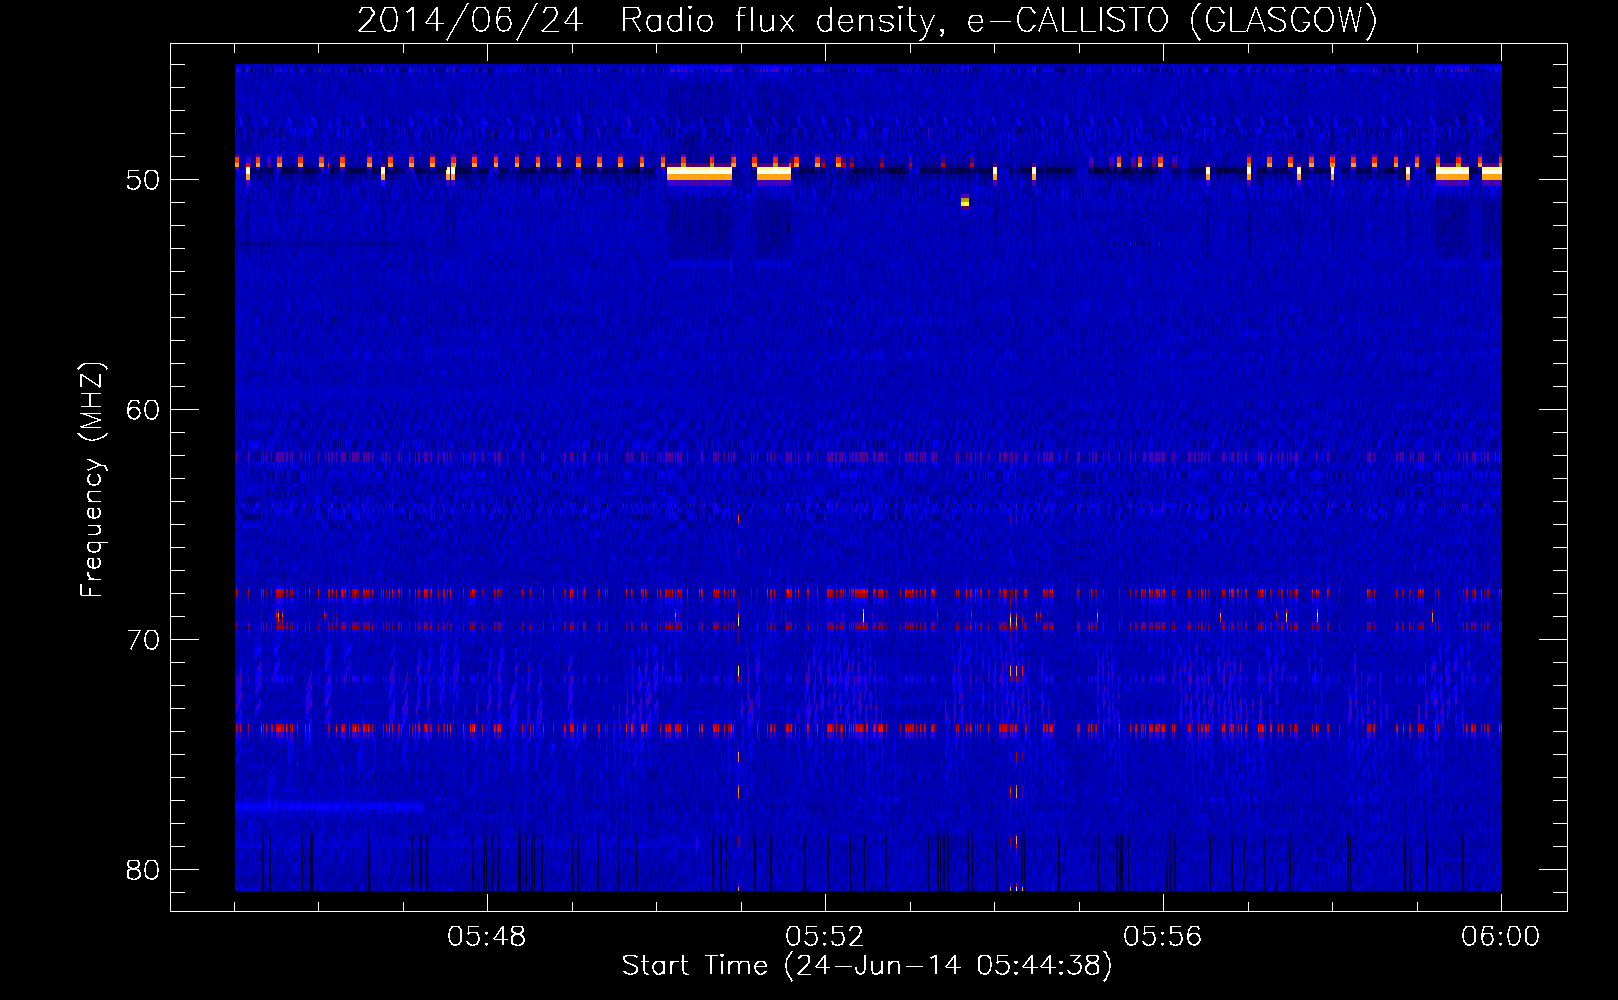Click the 05:56 time tick label

(x=1163, y=937)
